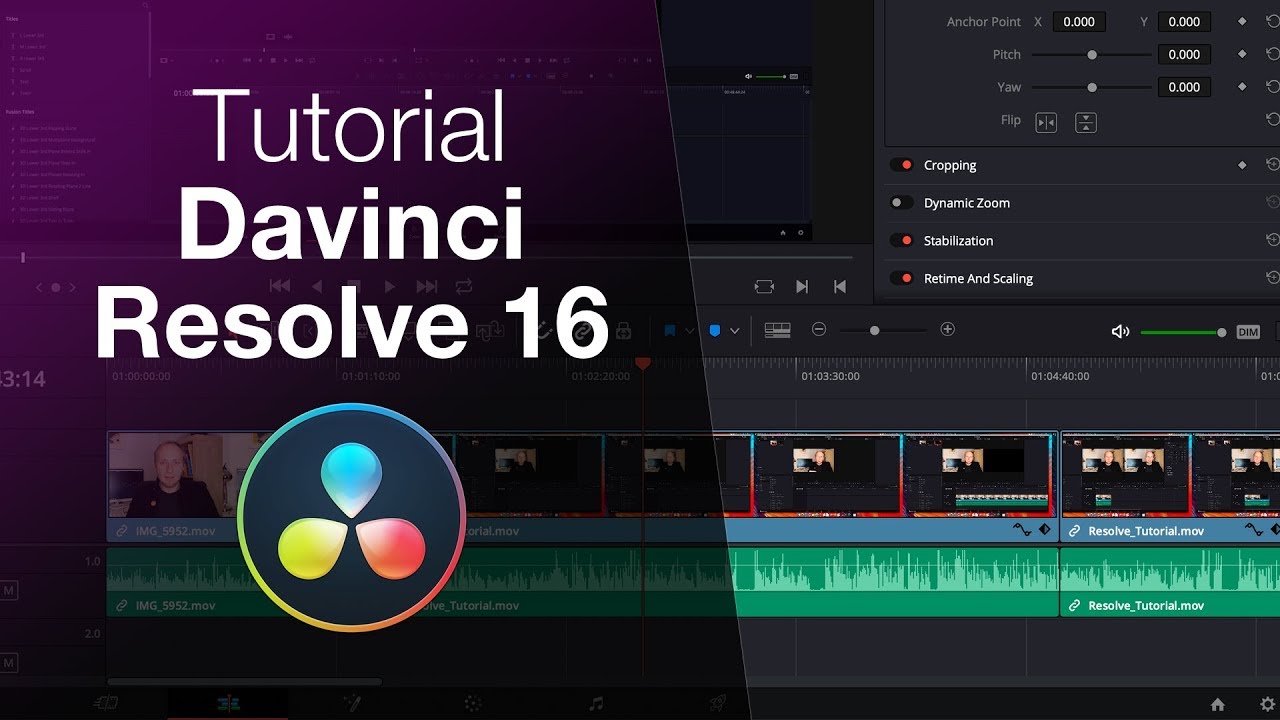Viewport: 1280px width, 720px height.
Task: Jump to previous clip in viewer
Action: [840, 286]
